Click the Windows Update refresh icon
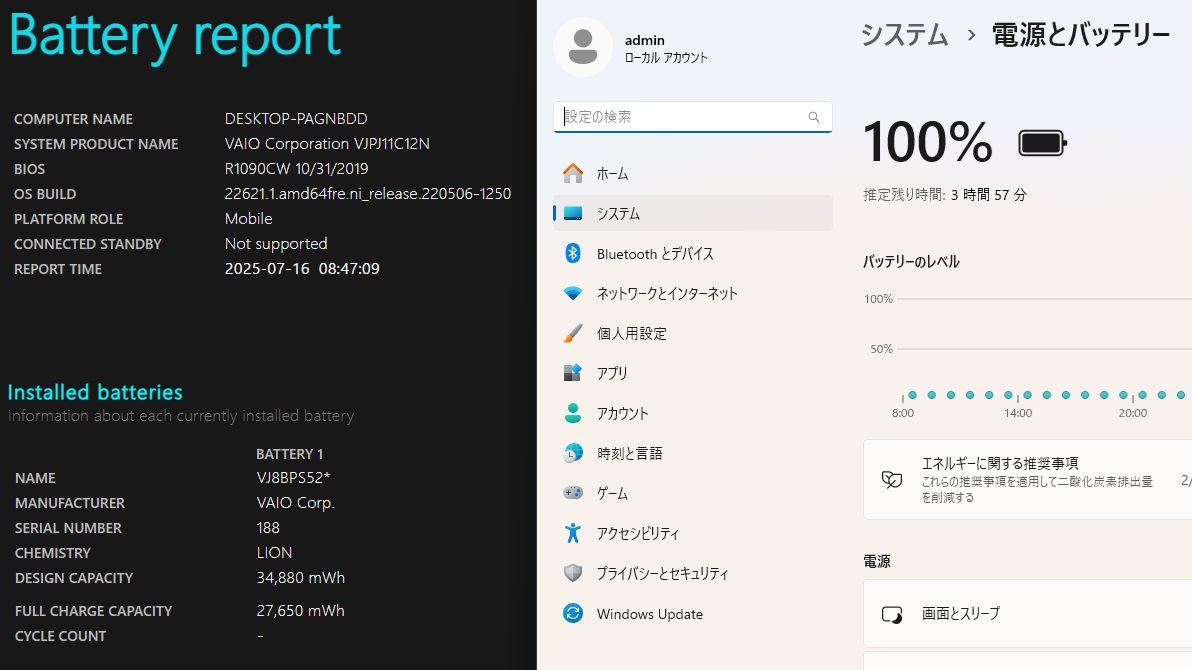This screenshot has height=670, width=1192. [x=572, y=613]
